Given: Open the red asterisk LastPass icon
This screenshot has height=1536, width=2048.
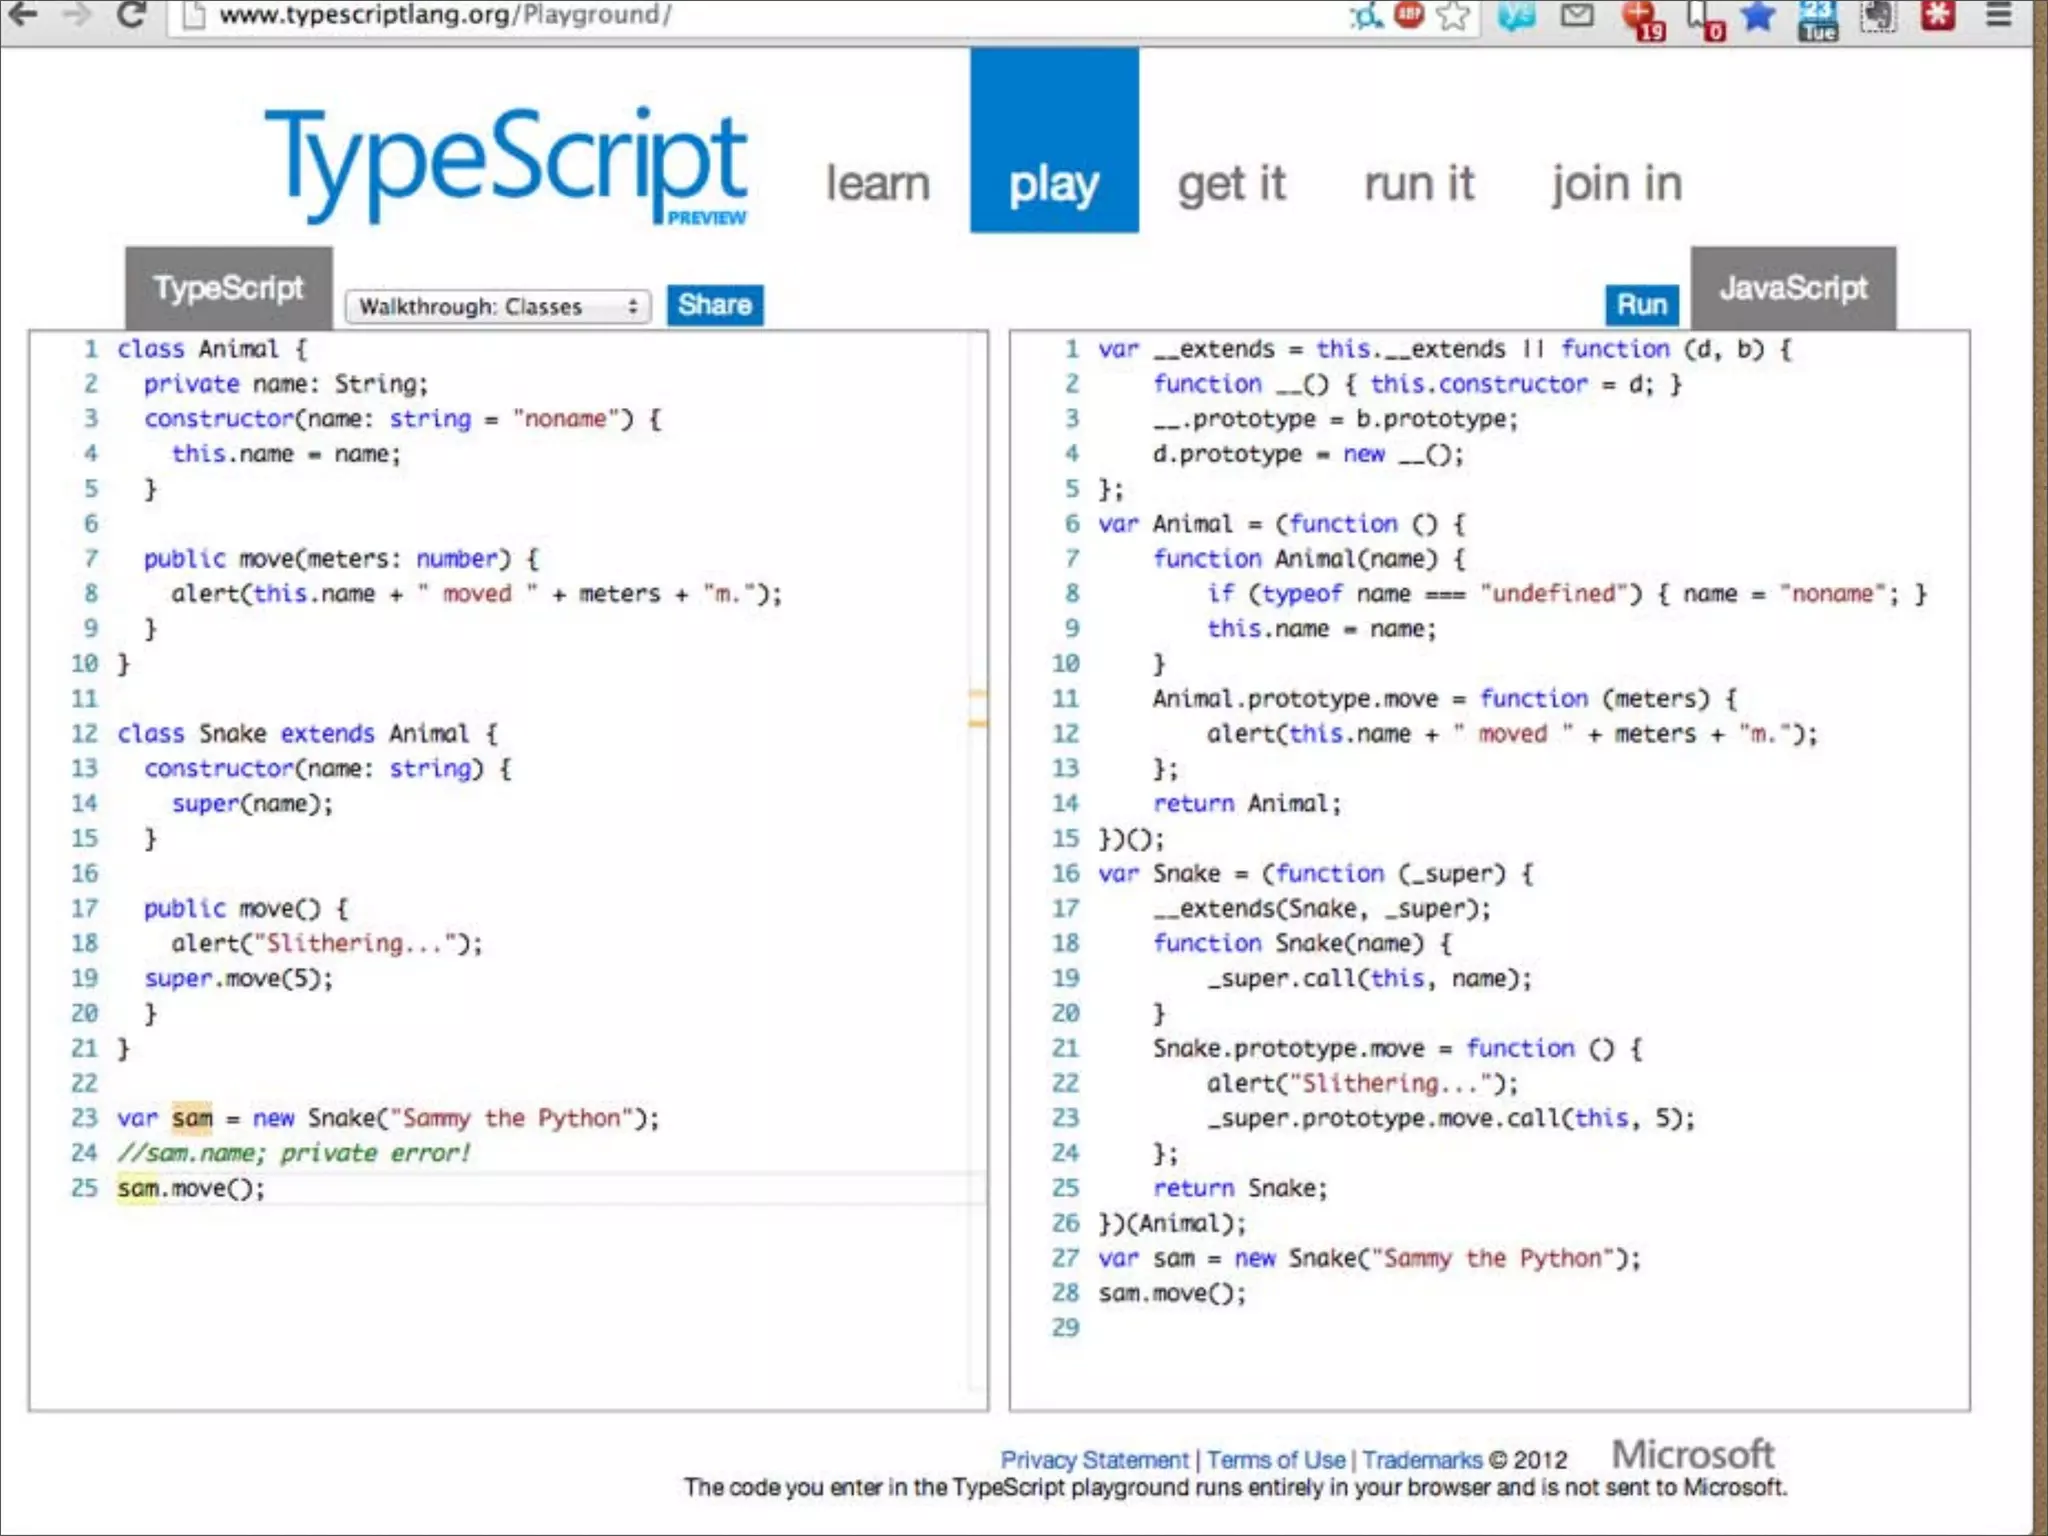Looking at the screenshot, I should [1937, 15].
